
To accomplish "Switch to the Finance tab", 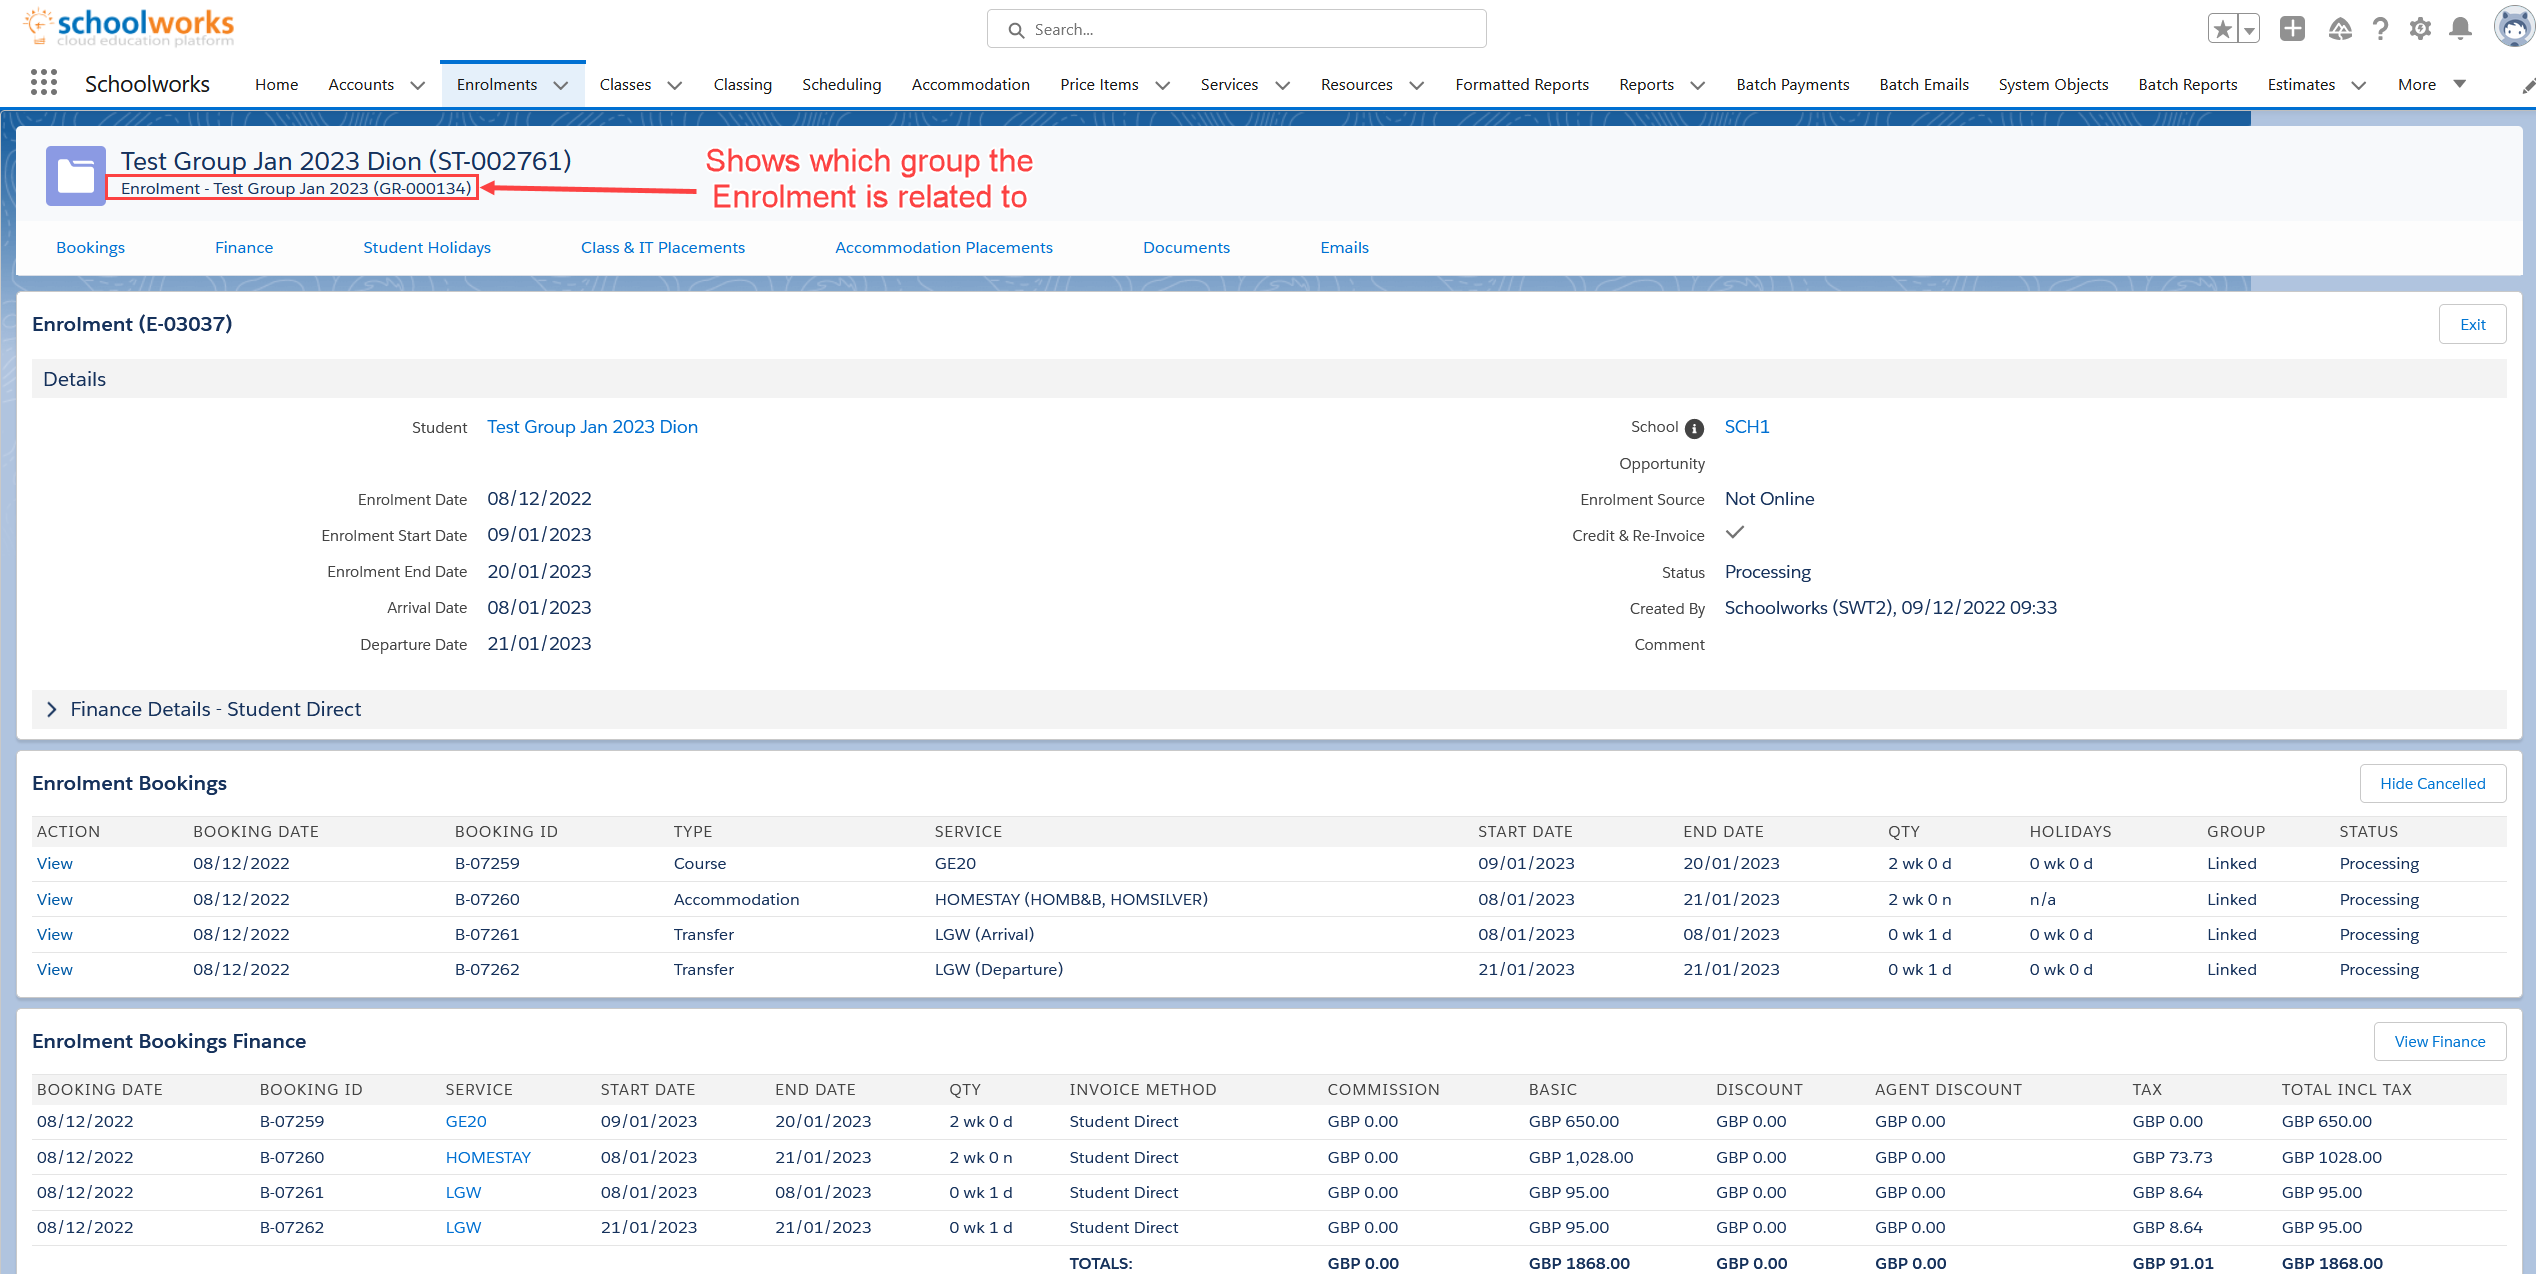I will point(244,247).
